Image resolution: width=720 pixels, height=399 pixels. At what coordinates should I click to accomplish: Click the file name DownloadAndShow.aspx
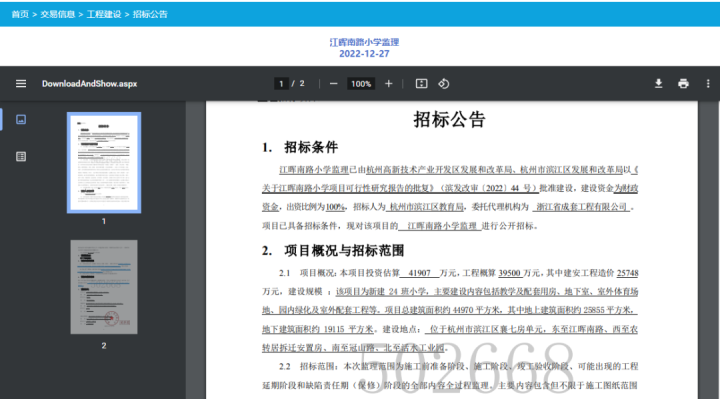click(90, 84)
